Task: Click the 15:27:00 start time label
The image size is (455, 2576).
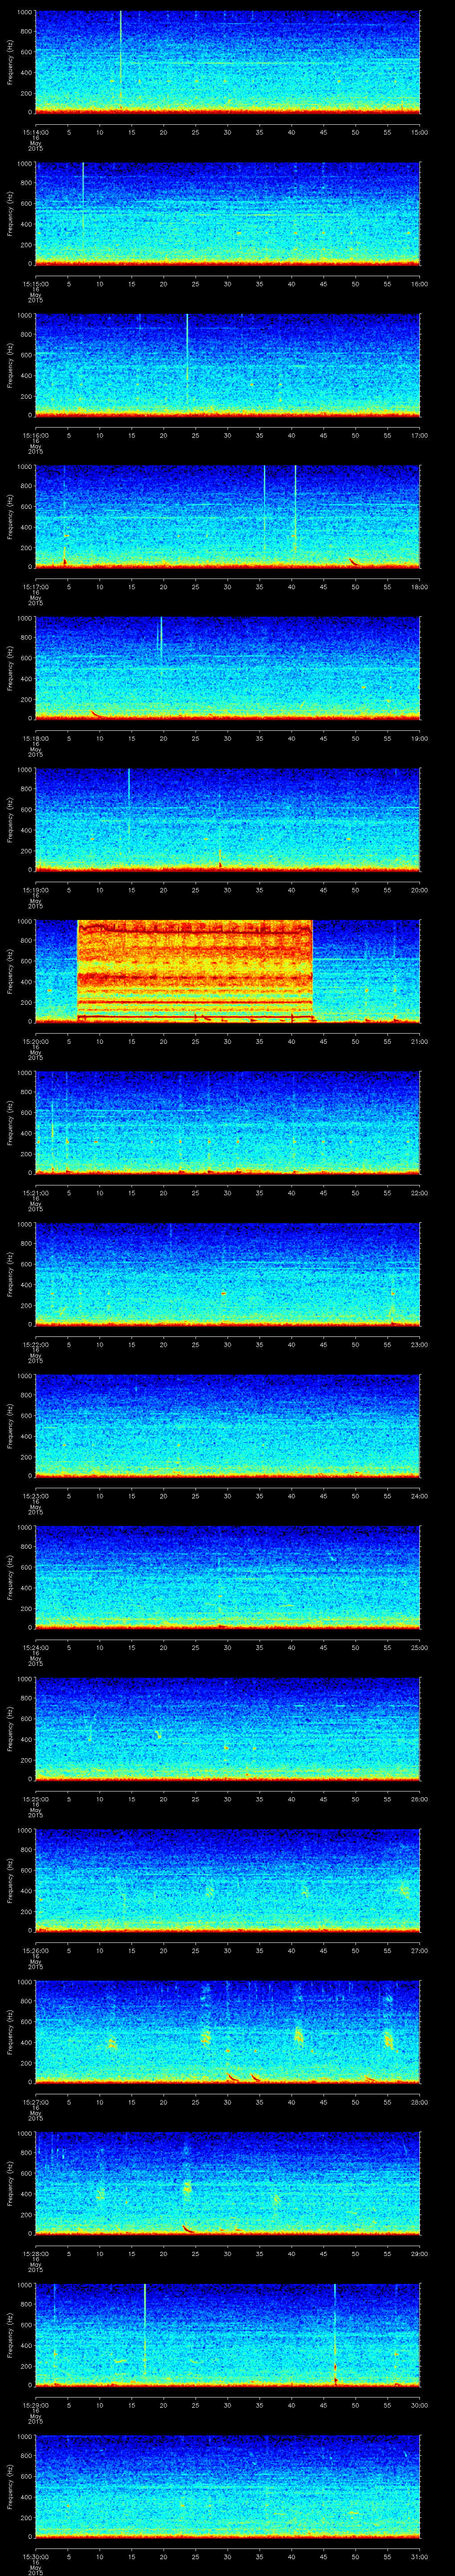Action: click(36, 2102)
